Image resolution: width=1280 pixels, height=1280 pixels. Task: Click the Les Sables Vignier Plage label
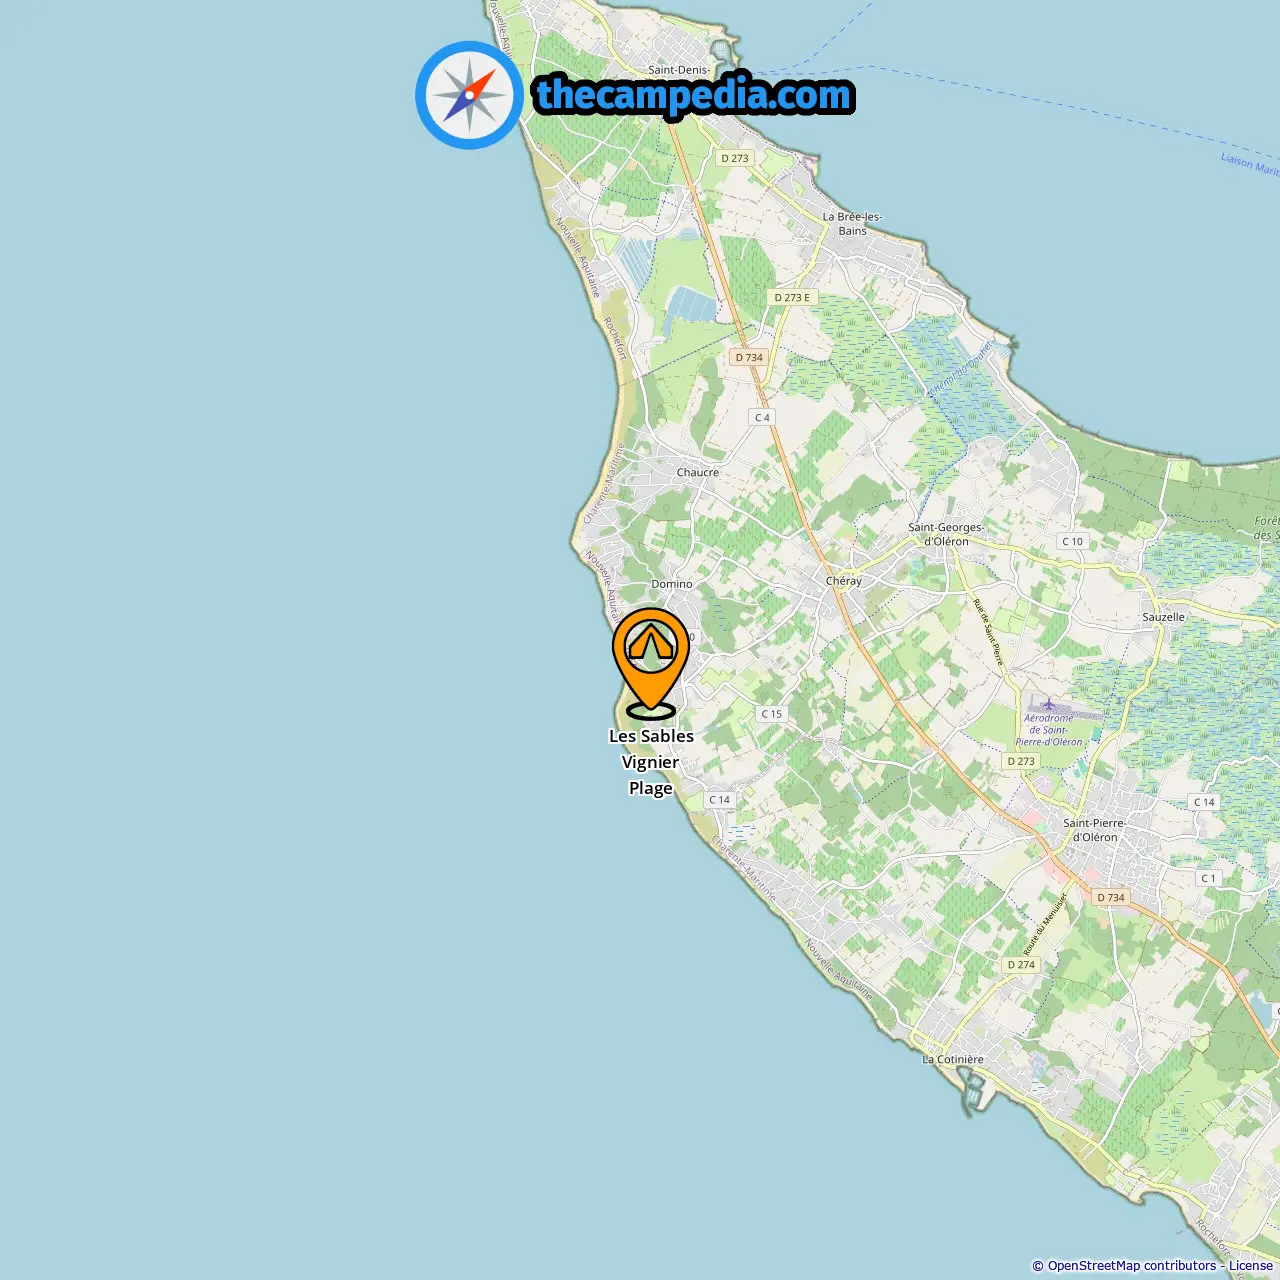651,762
